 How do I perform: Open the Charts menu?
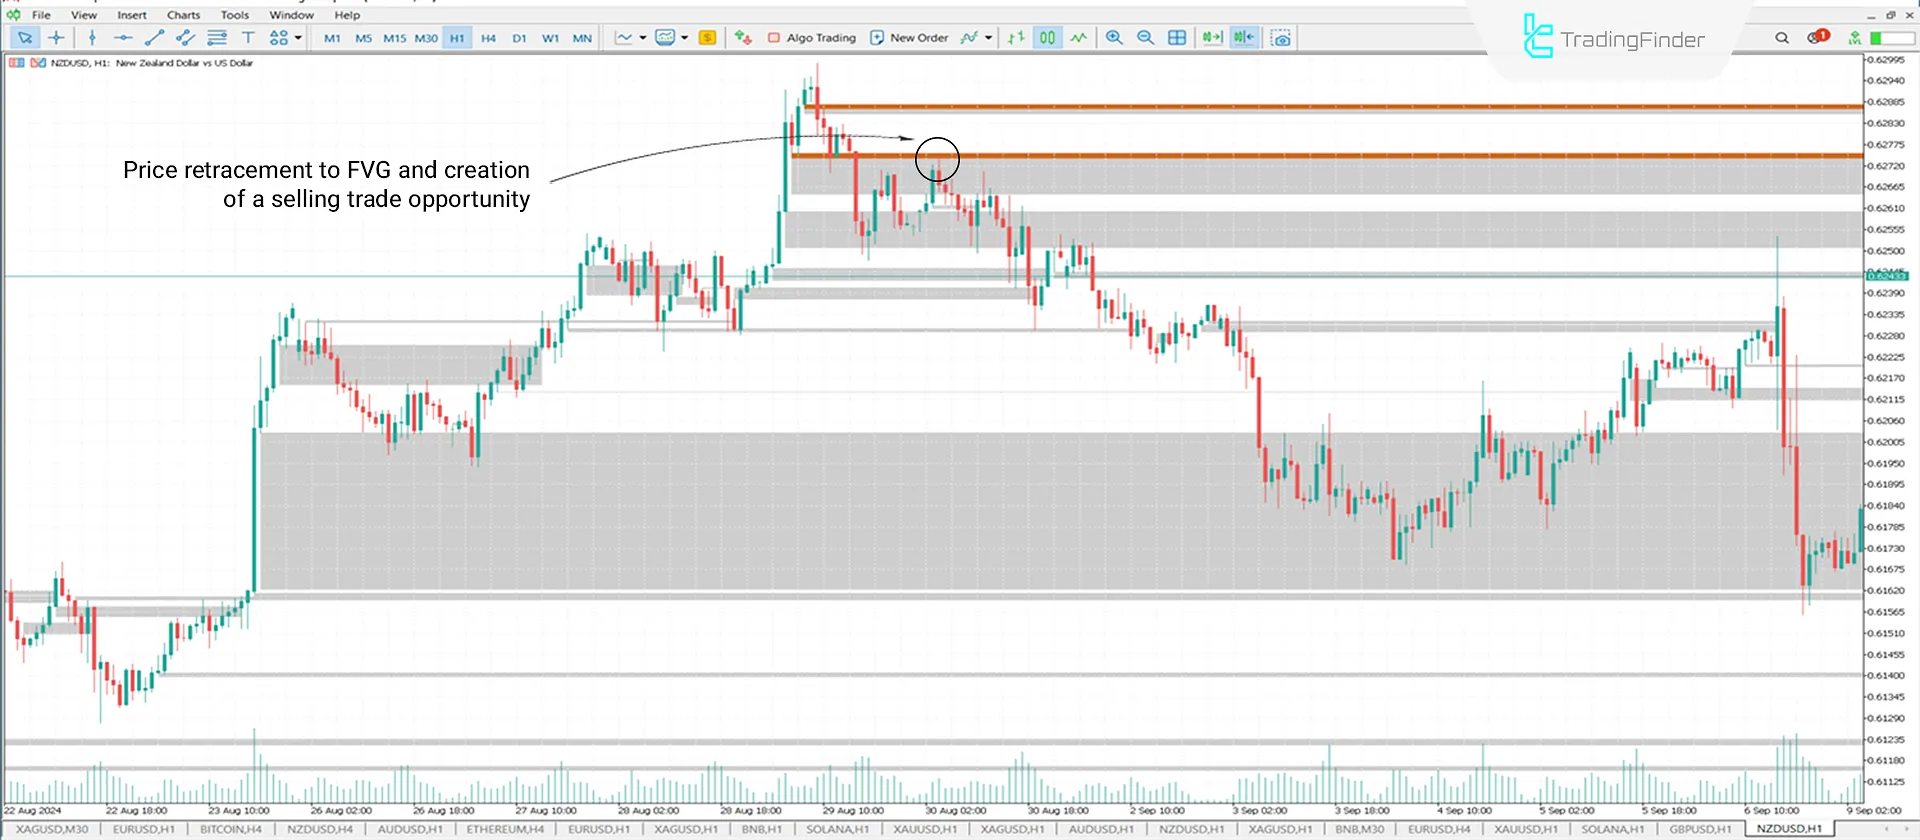point(183,15)
